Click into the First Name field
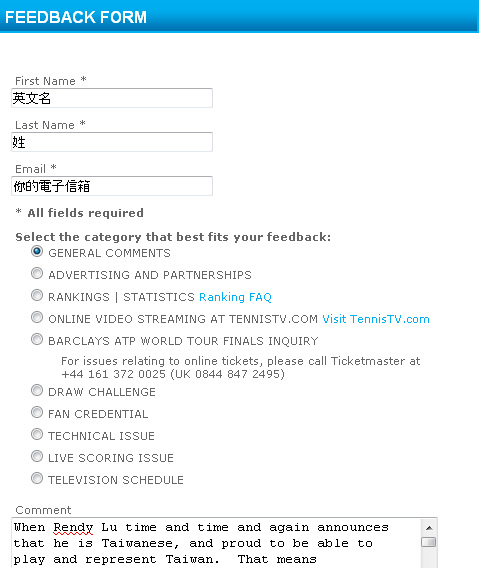The height and width of the screenshot is (568, 479). (x=112, y=98)
